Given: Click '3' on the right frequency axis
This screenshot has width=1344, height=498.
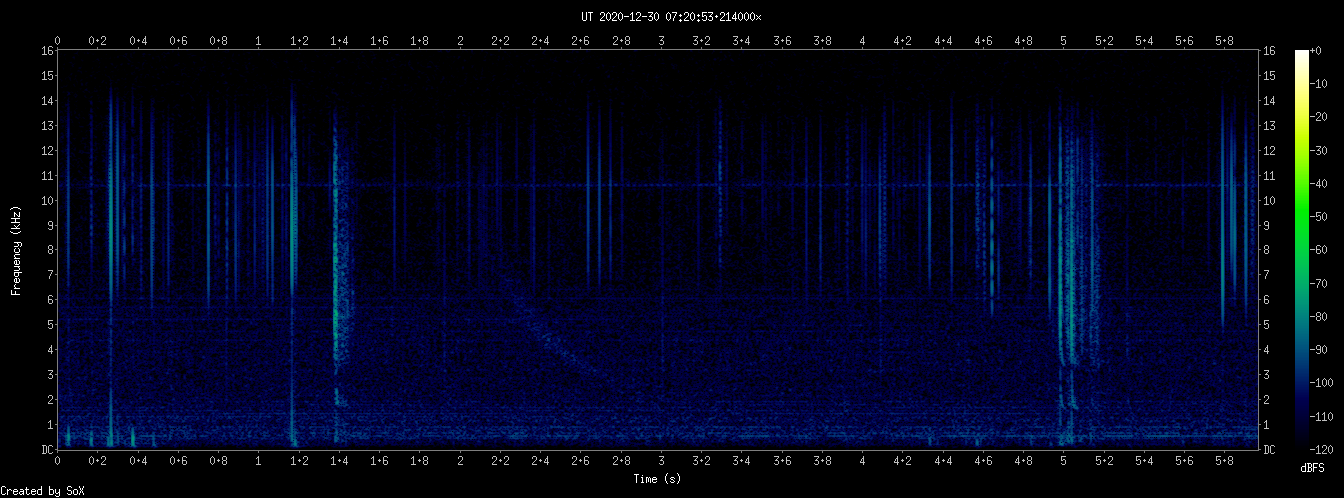Looking at the screenshot, I should pos(1267,375).
